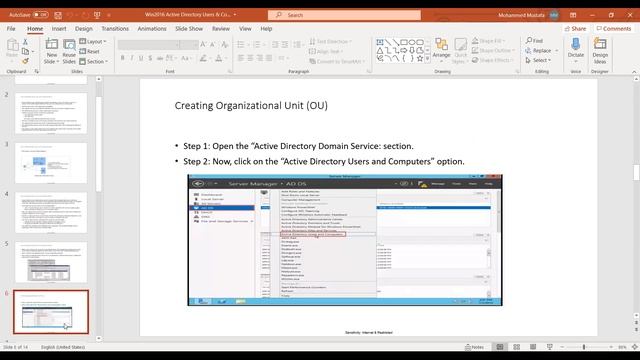This screenshot has height=360, width=640.
Task: Click the Cut scissors icon
Action: (25, 42)
